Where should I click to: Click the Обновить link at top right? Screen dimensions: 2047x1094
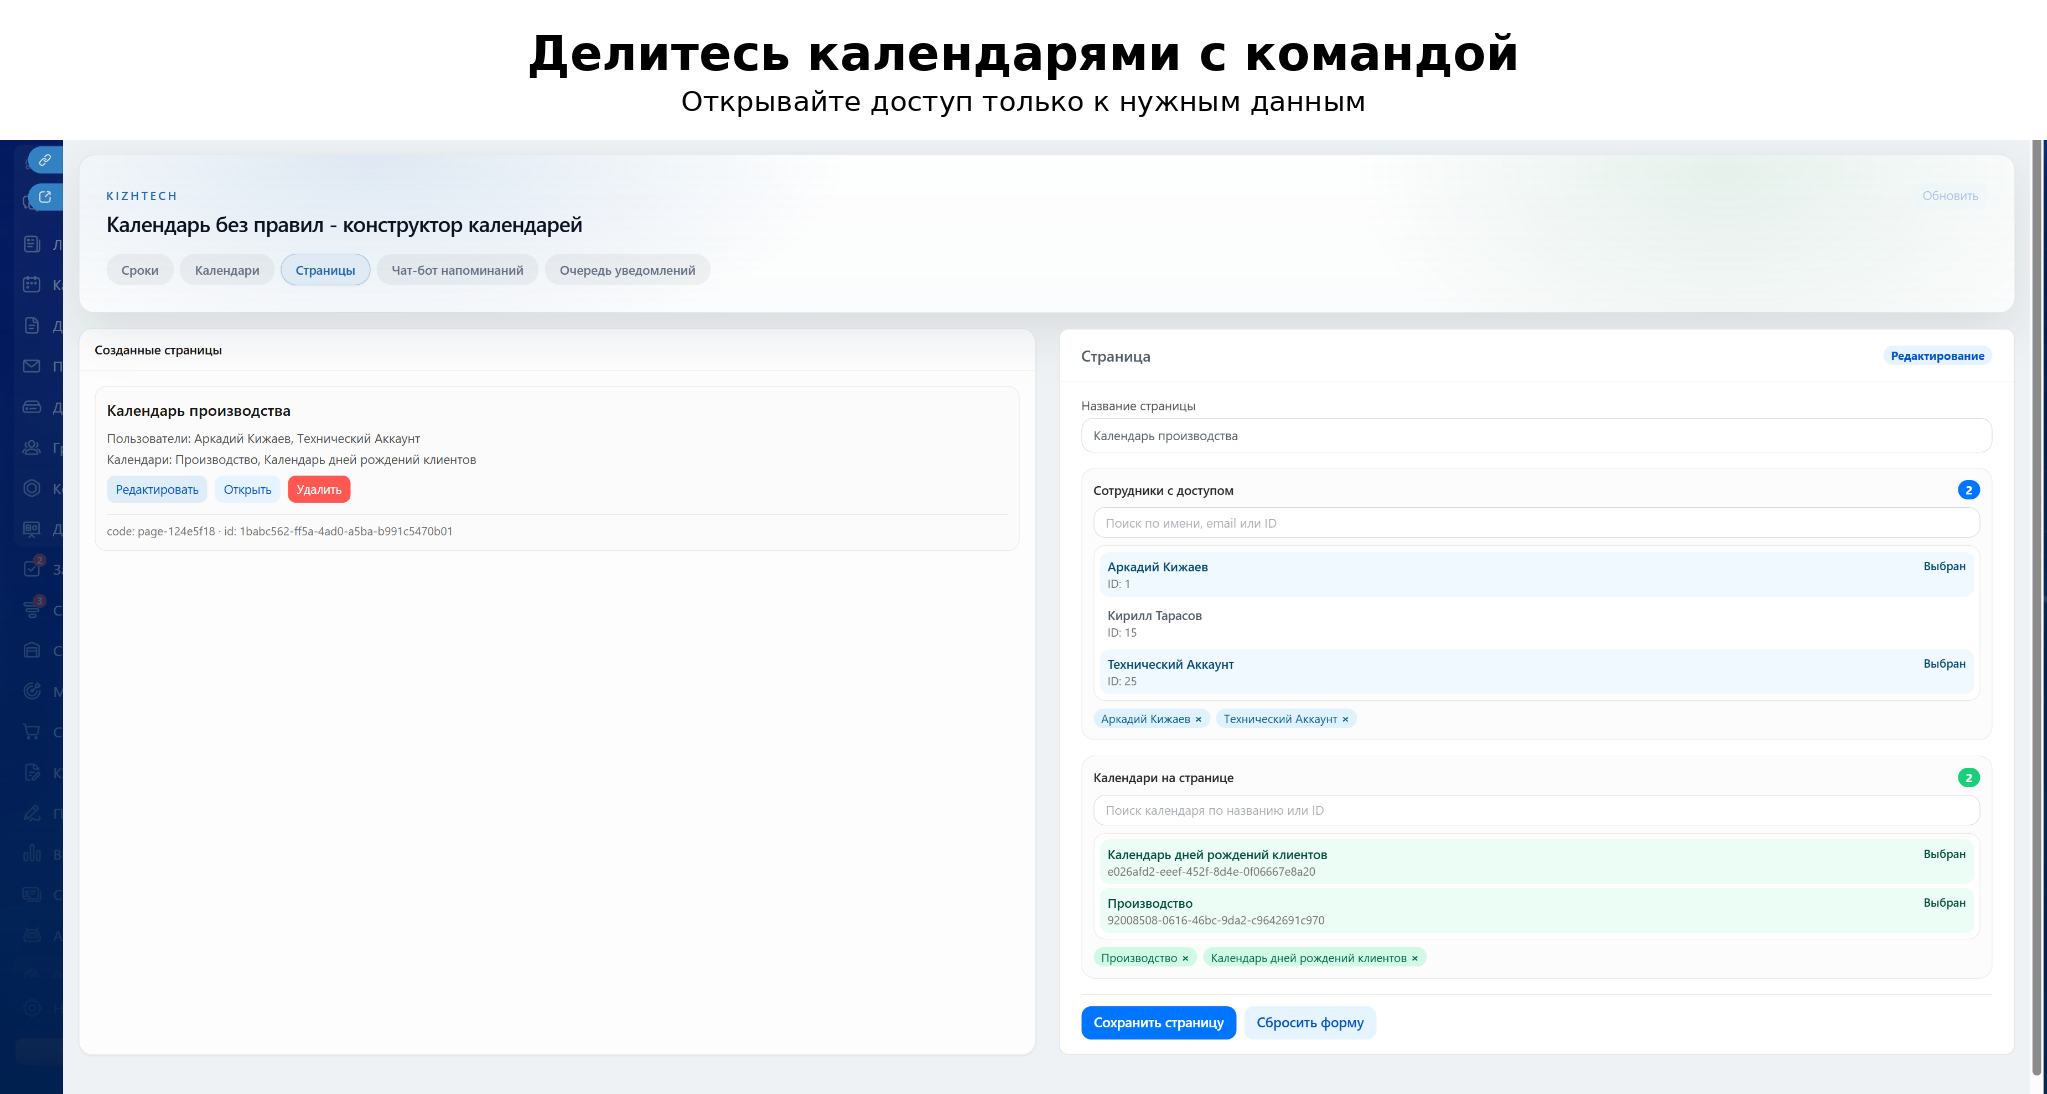1949,196
